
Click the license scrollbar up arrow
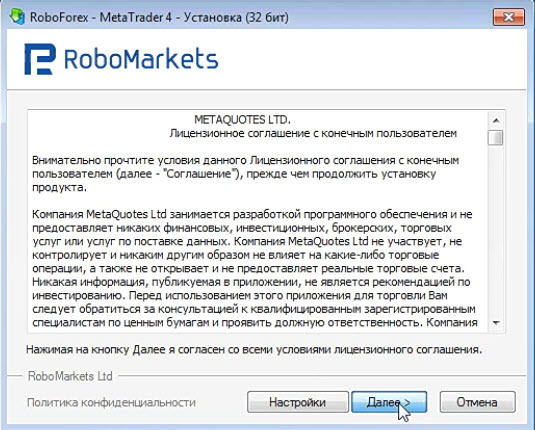[x=496, y=120]
